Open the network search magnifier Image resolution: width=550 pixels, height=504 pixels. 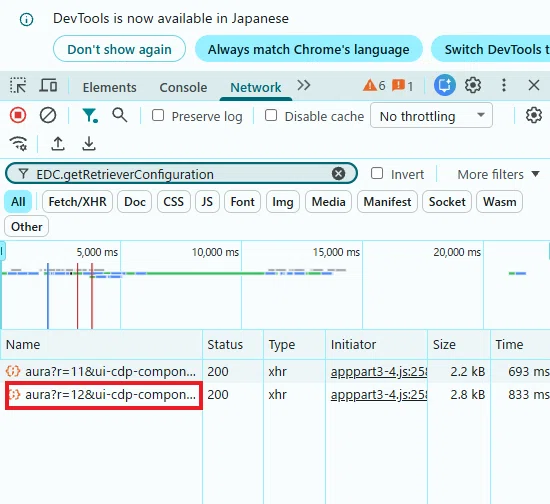[x=120, y=115]
